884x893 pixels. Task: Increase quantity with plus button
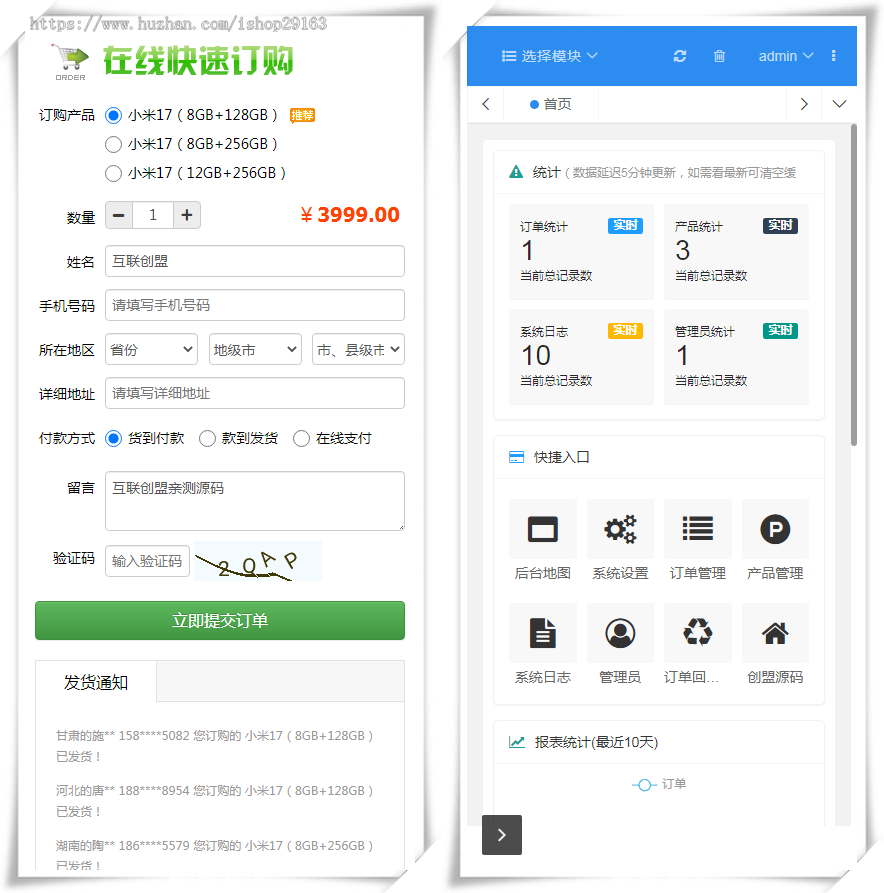click(x=187, y=215)
